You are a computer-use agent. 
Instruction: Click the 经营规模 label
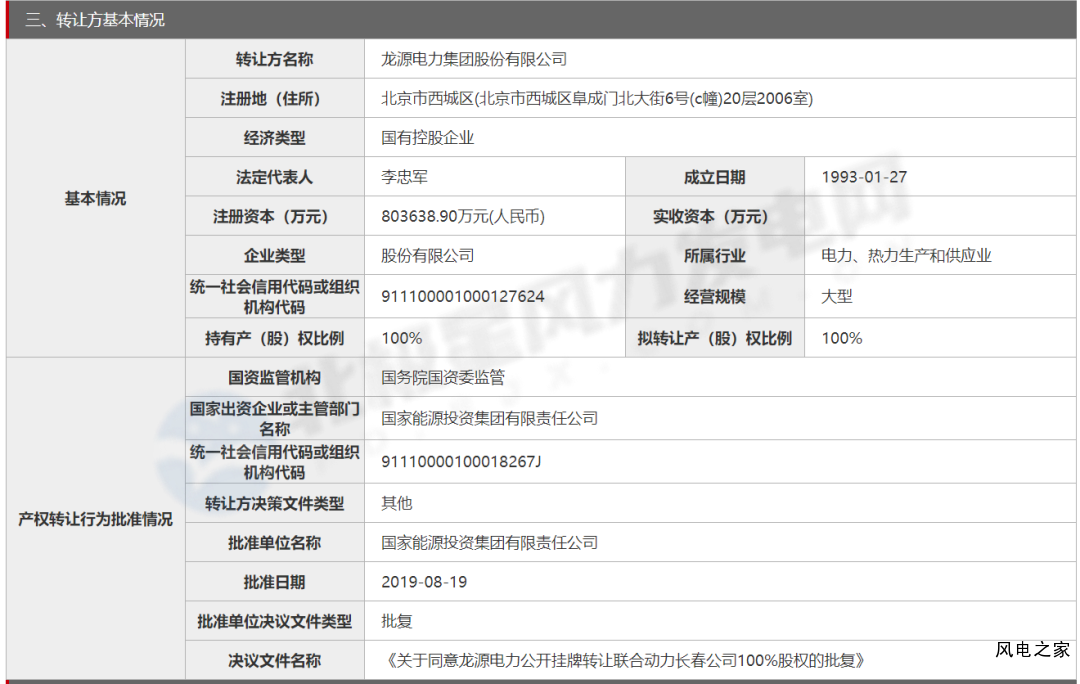(714, 296)
